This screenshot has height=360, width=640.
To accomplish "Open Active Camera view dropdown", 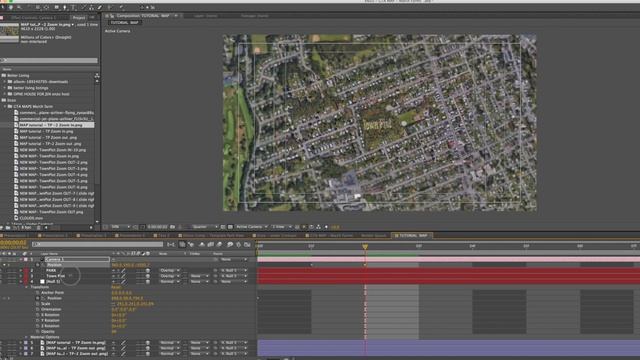I will (x=252, y=227).
